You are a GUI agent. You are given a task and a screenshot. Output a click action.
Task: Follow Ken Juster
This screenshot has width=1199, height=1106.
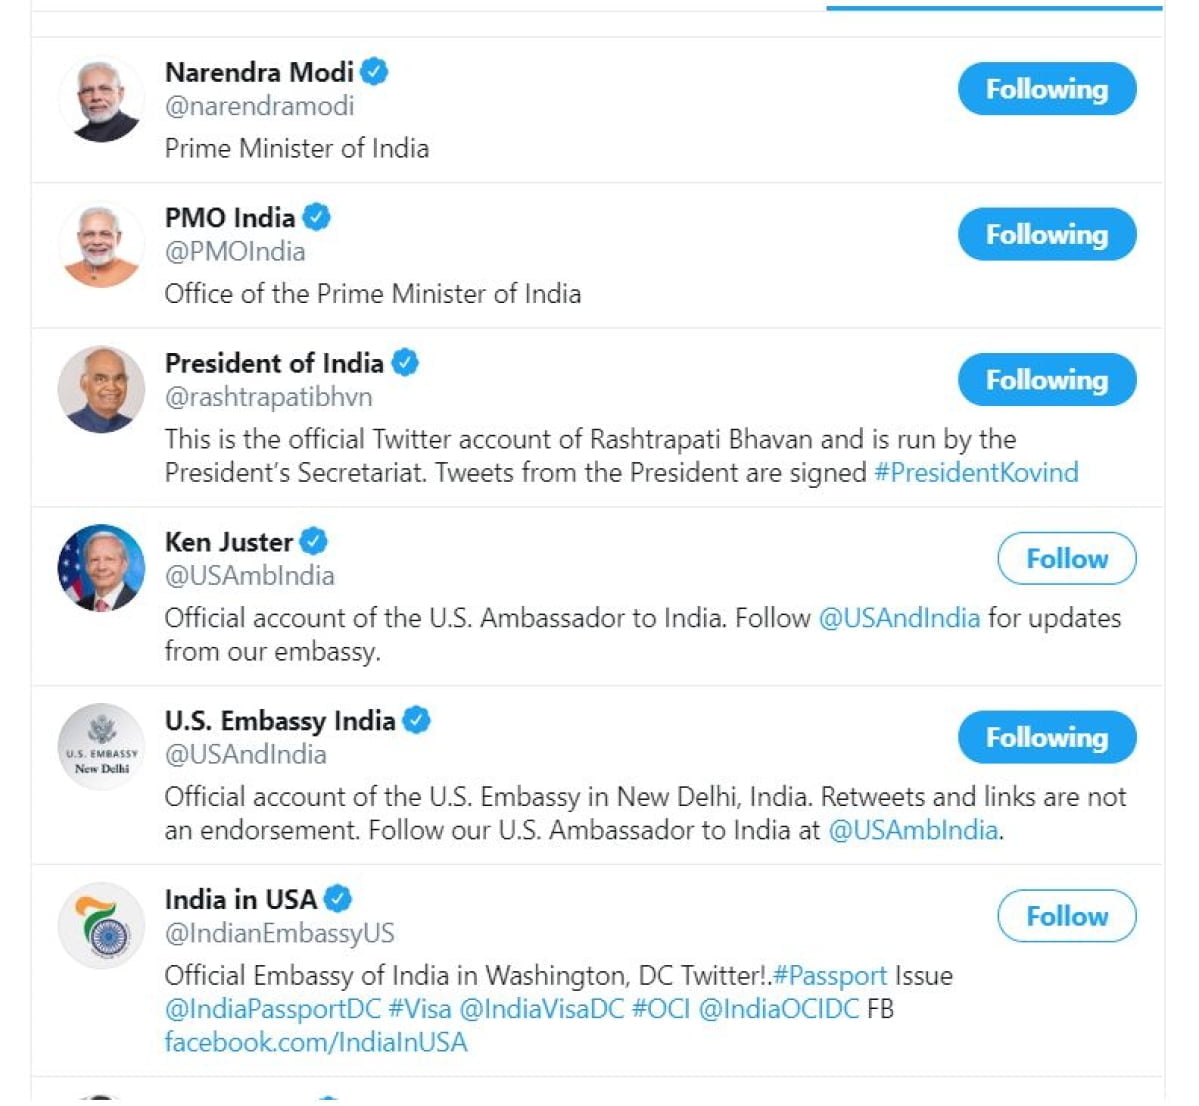coord(1066,558)
